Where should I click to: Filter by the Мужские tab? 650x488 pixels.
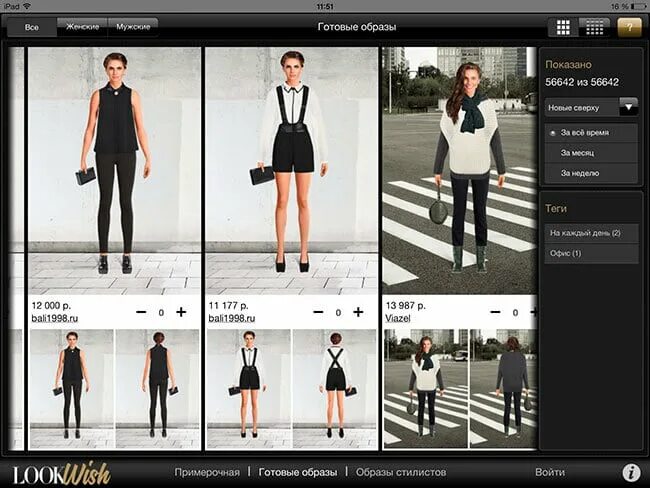click(133, 27)
